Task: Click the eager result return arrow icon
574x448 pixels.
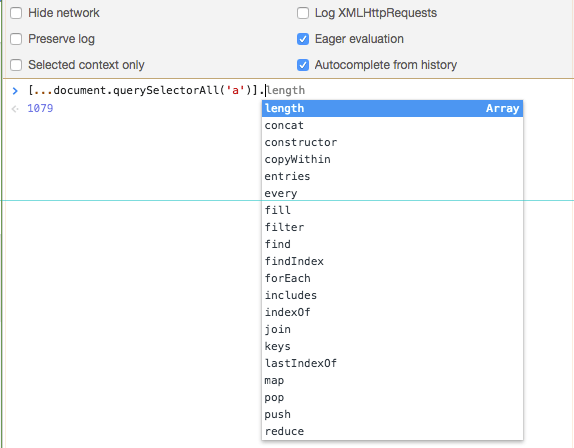Action: (15, 109)
